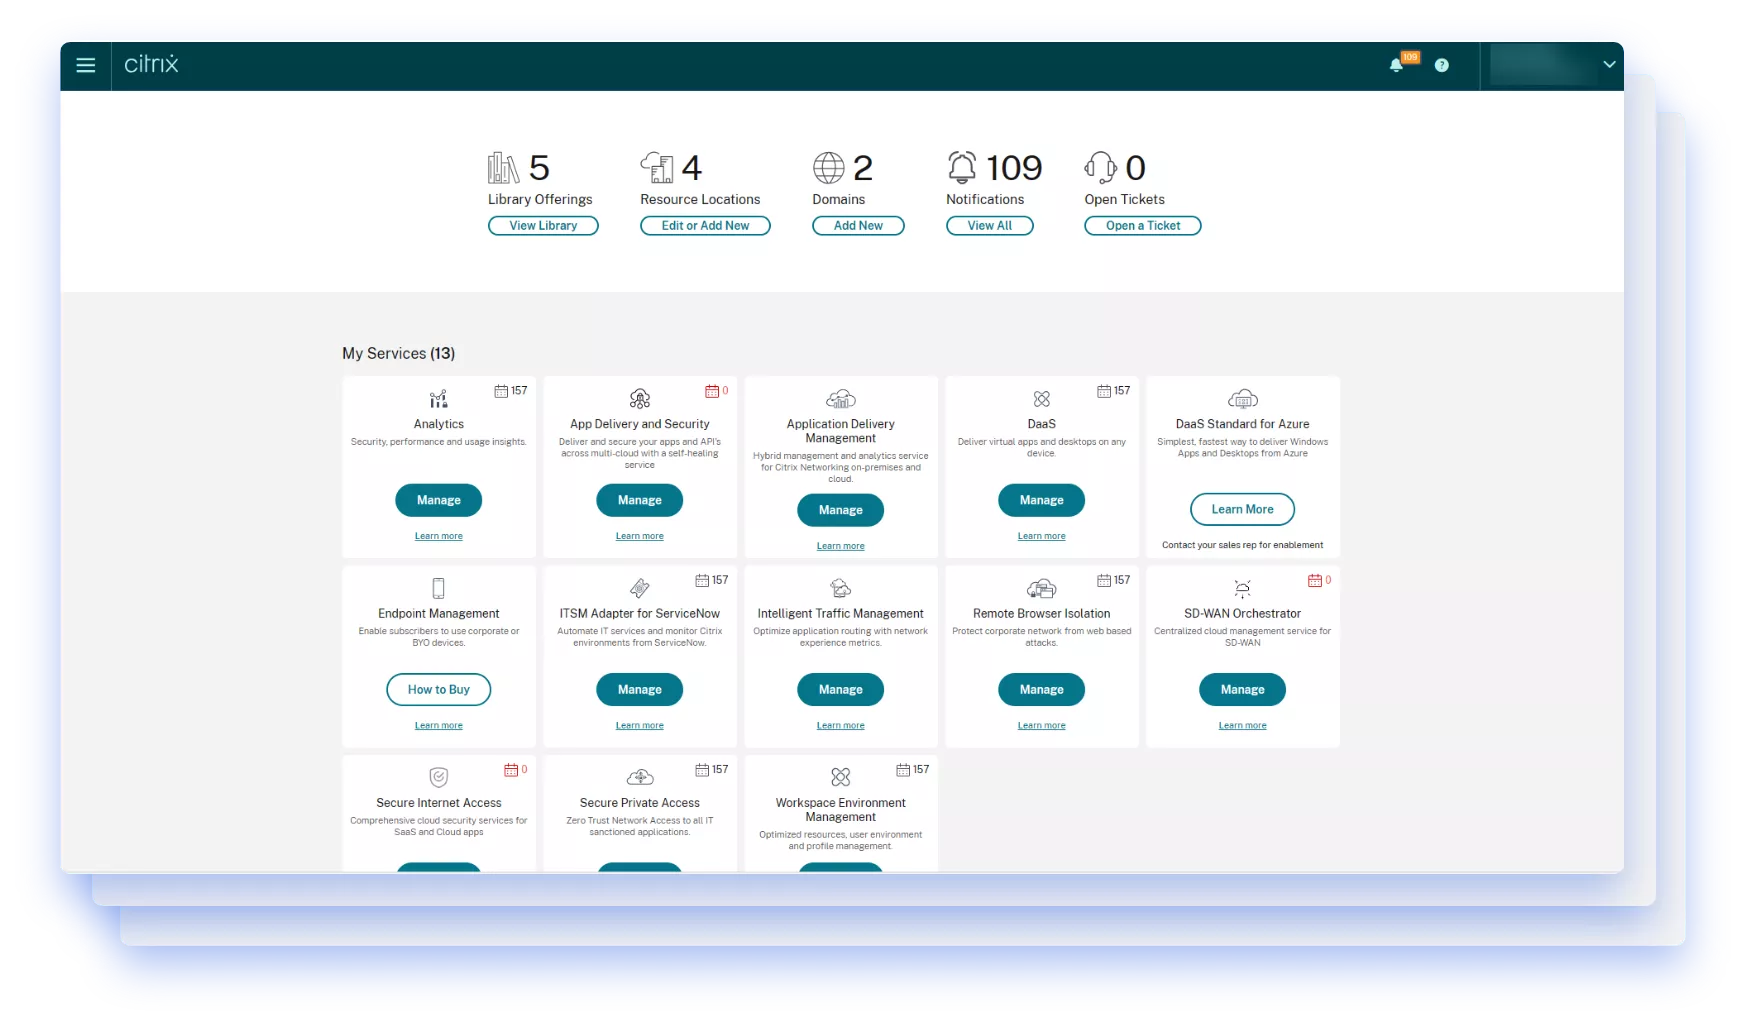Click the Resource Locations cloud icon
The height and width of the screenshot is (1026, 1746).
coord(657,168)
